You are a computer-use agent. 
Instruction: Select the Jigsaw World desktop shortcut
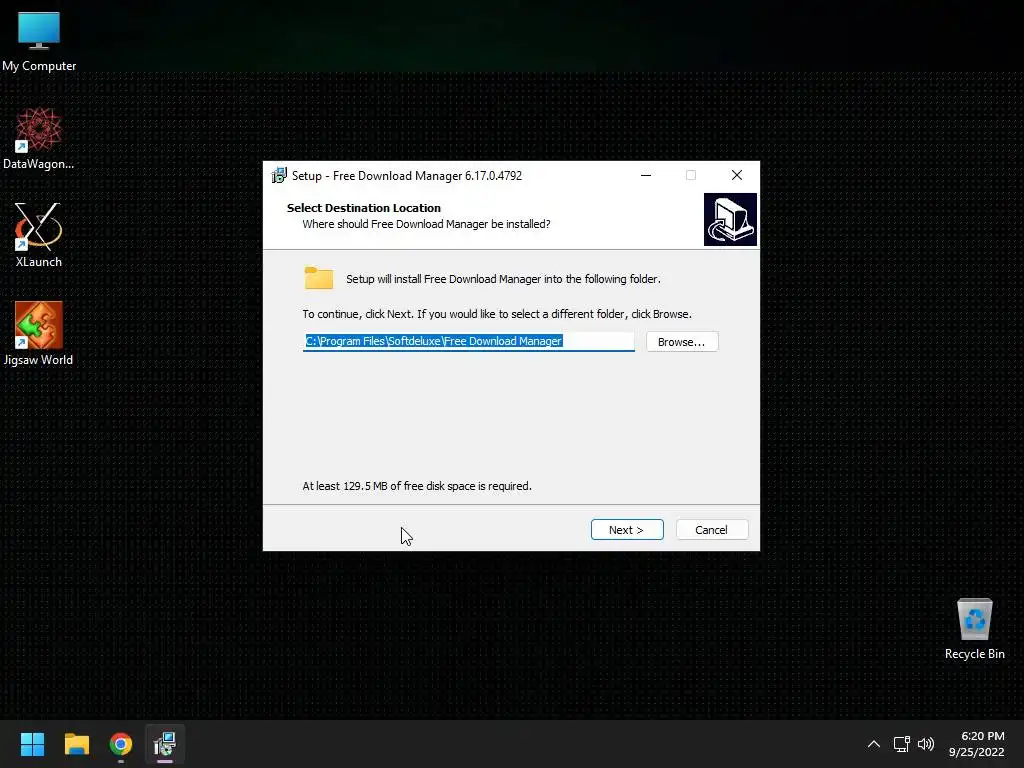coord(39,333)
